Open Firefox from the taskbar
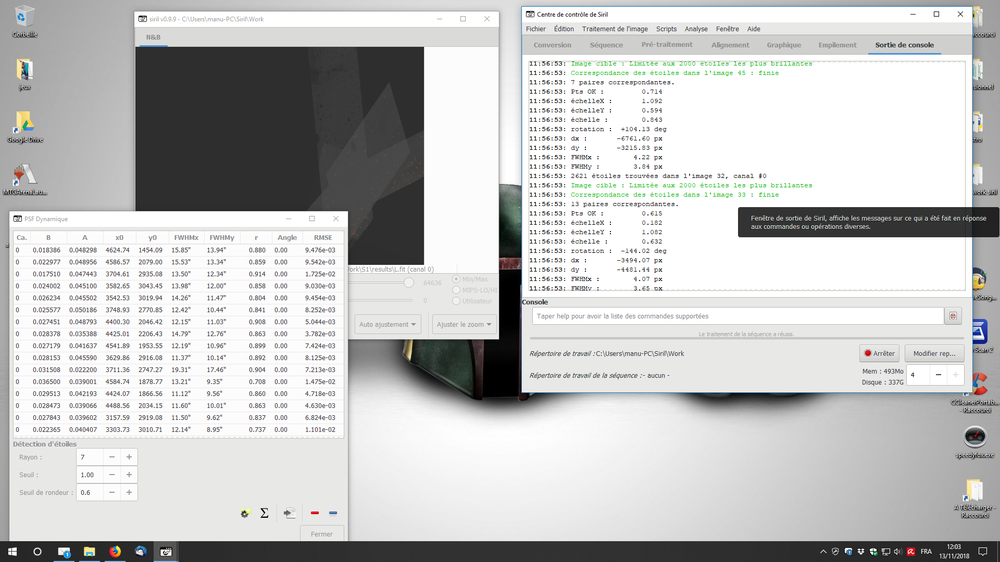The width and height of the screenshot is (1000, 562). pyautogui.click(x=115, y=552)
